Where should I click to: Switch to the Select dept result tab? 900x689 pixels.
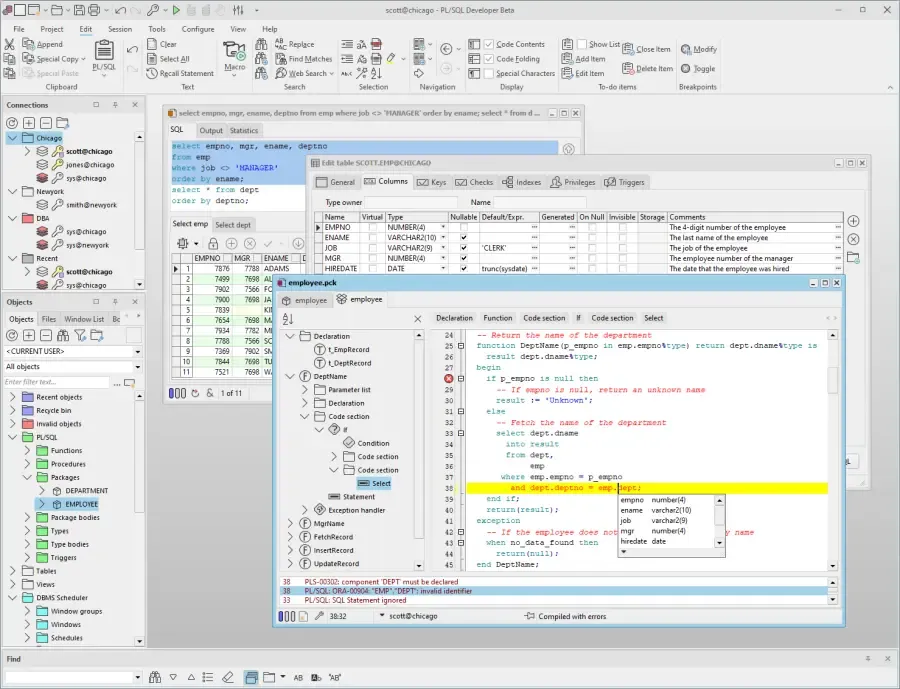point(232,225)
